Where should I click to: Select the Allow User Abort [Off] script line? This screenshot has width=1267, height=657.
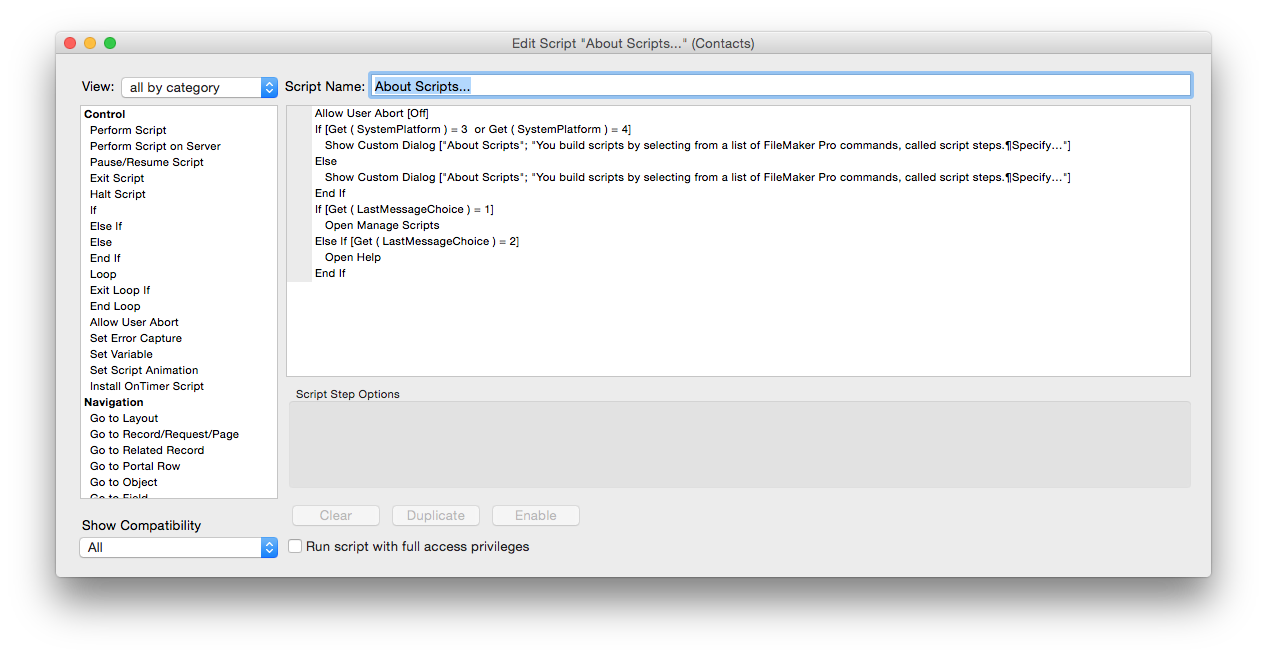pos(371,113)
